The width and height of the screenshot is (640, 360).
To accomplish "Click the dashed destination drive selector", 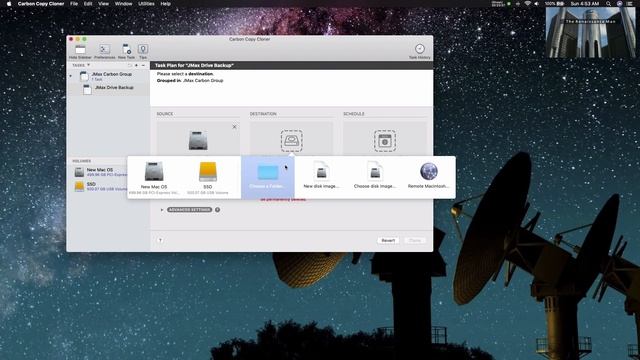I will (x=291, y=141).
